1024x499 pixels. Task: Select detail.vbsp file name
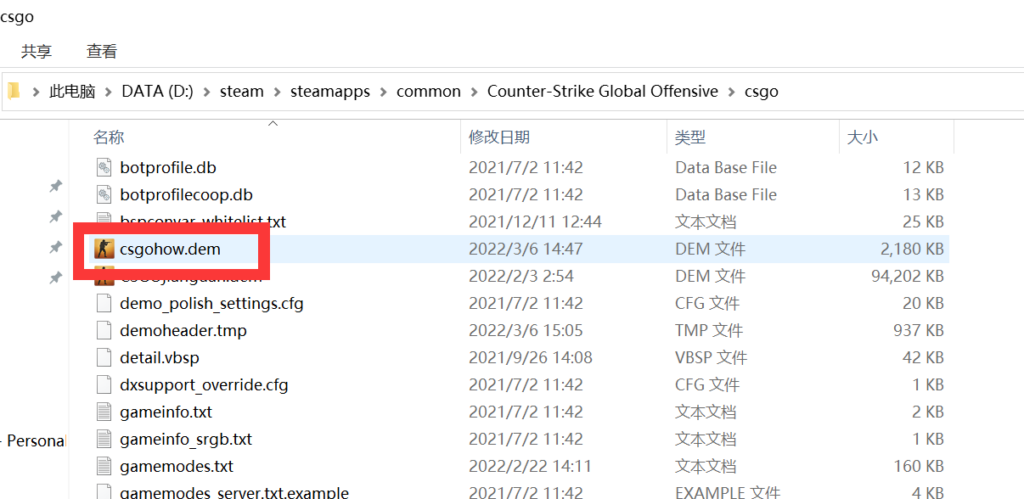[x=160, y=358]
